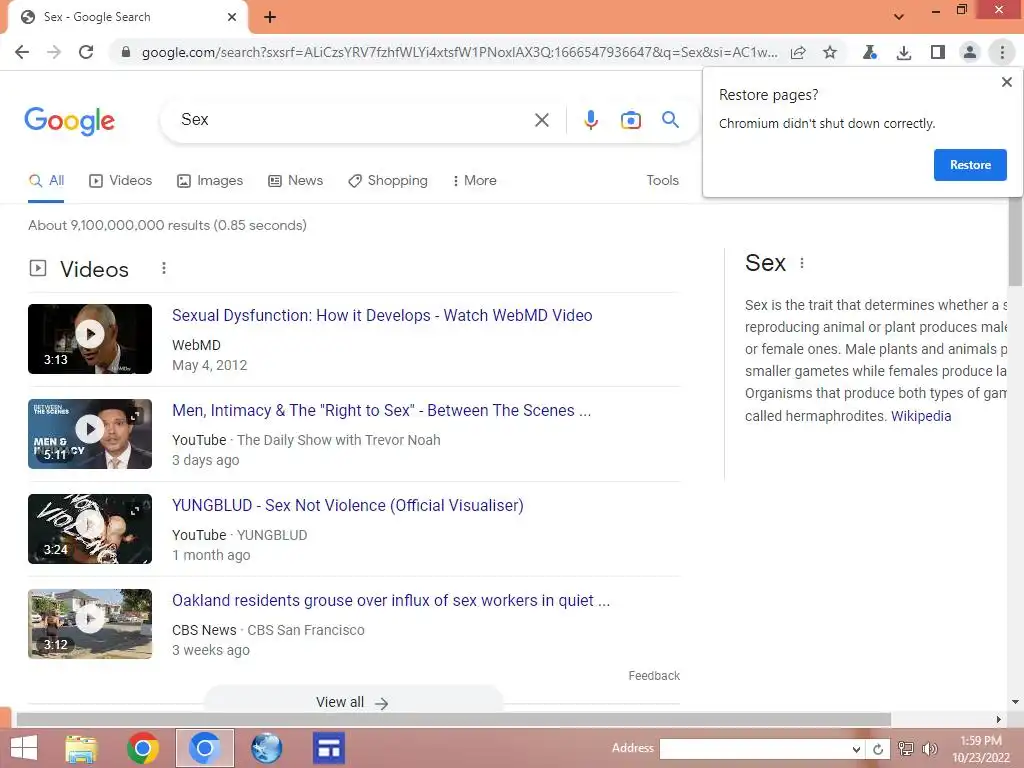Toggle the side panel icon
1024x768 pixels.
point(938,52)
